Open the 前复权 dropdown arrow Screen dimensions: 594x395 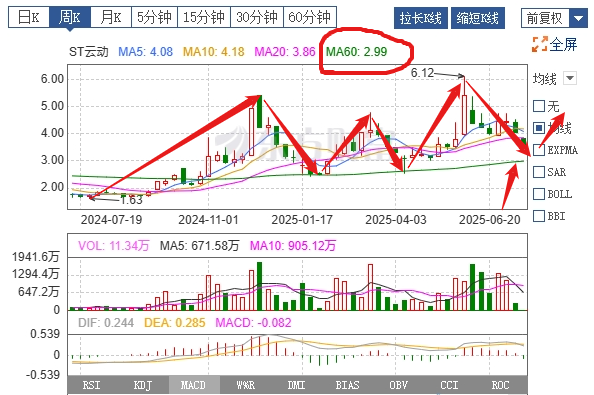578,18
